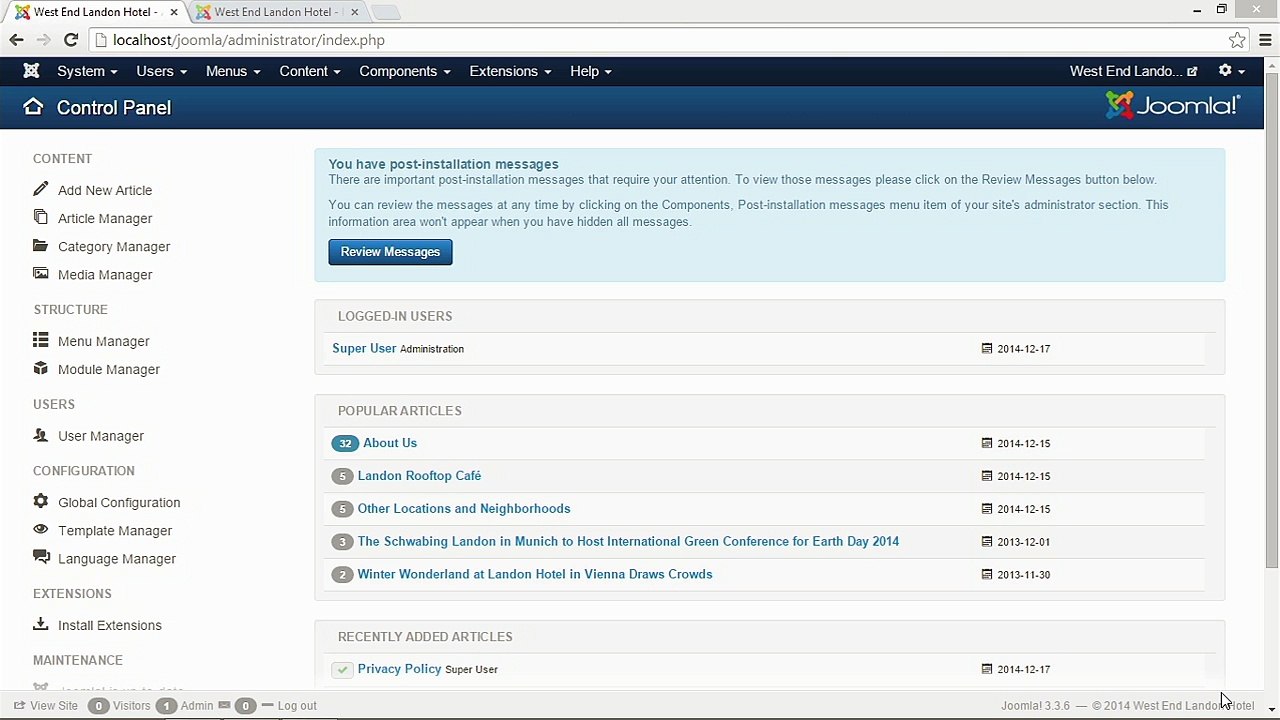Expand the Help dropdown
The image size is (1280, 720).
pos(591,71)
